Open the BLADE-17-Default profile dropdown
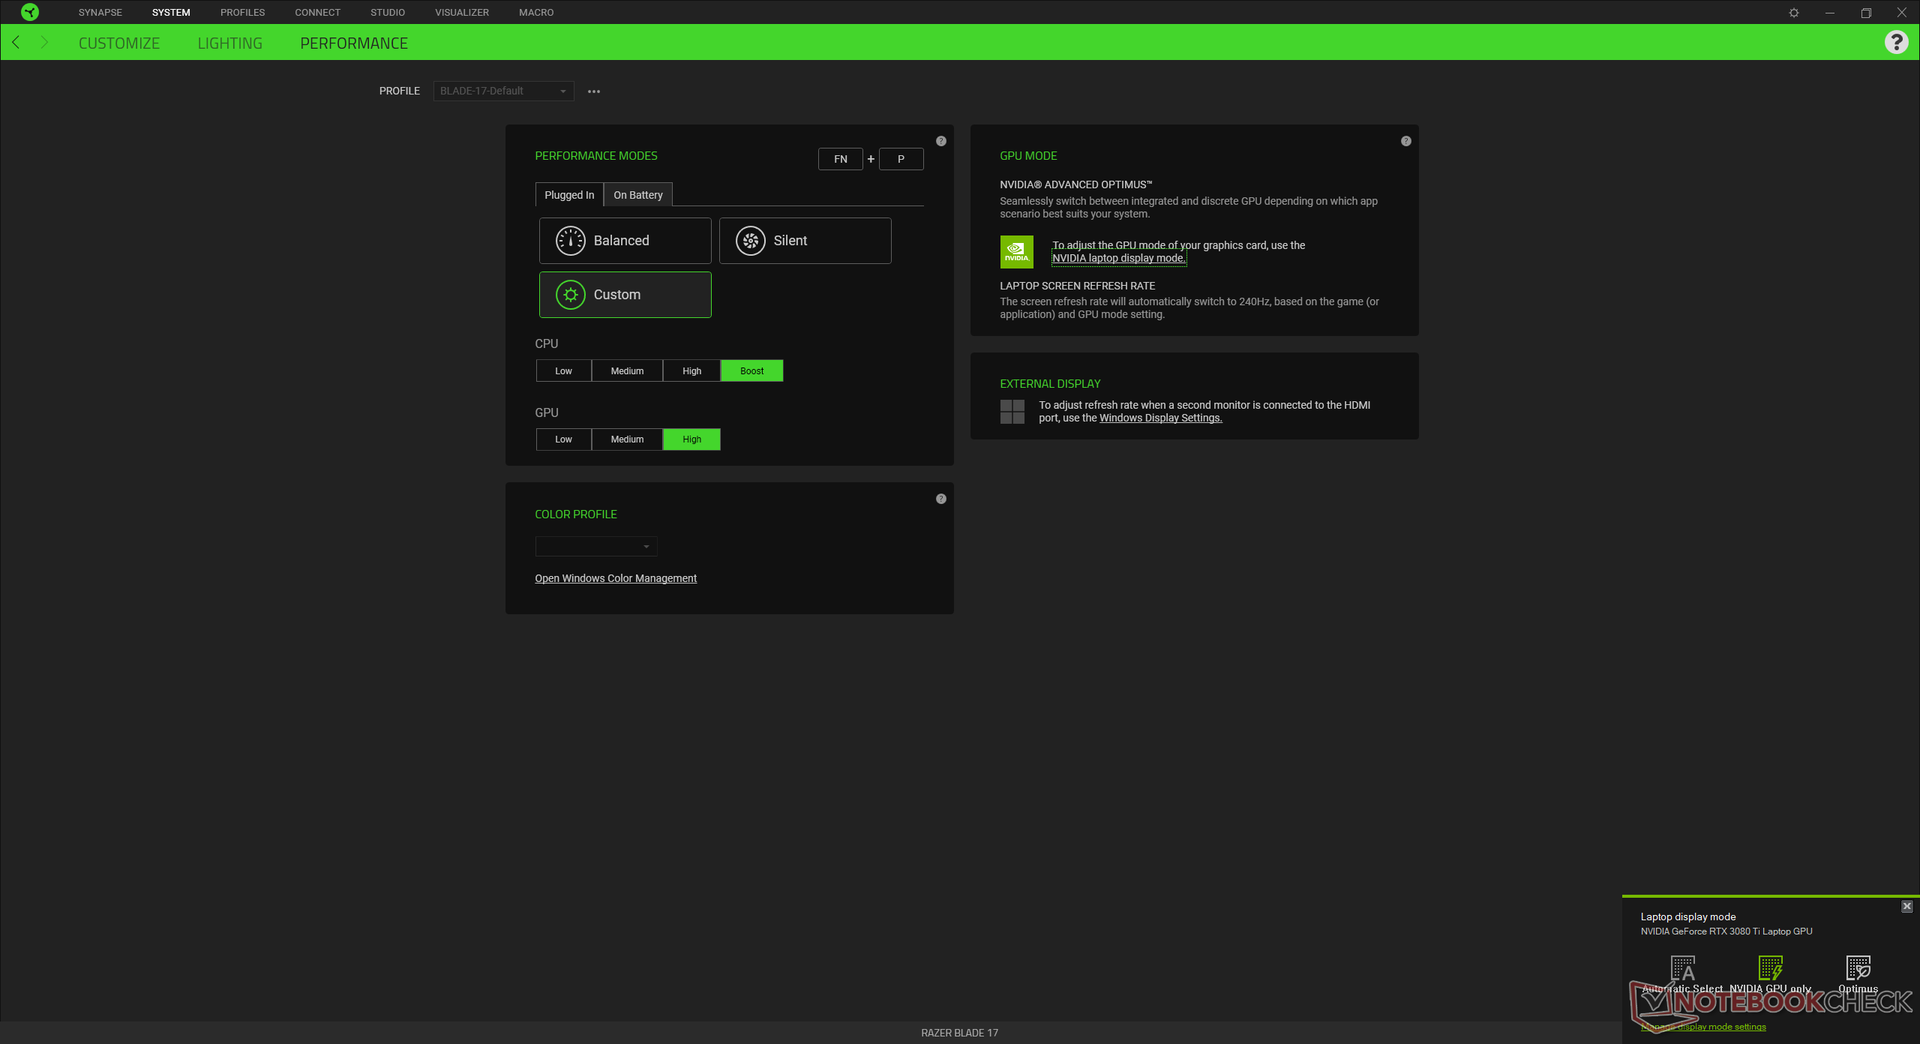Image resolution: width=1920 pixels, height=1044 pixels. [x=504, y=91]
